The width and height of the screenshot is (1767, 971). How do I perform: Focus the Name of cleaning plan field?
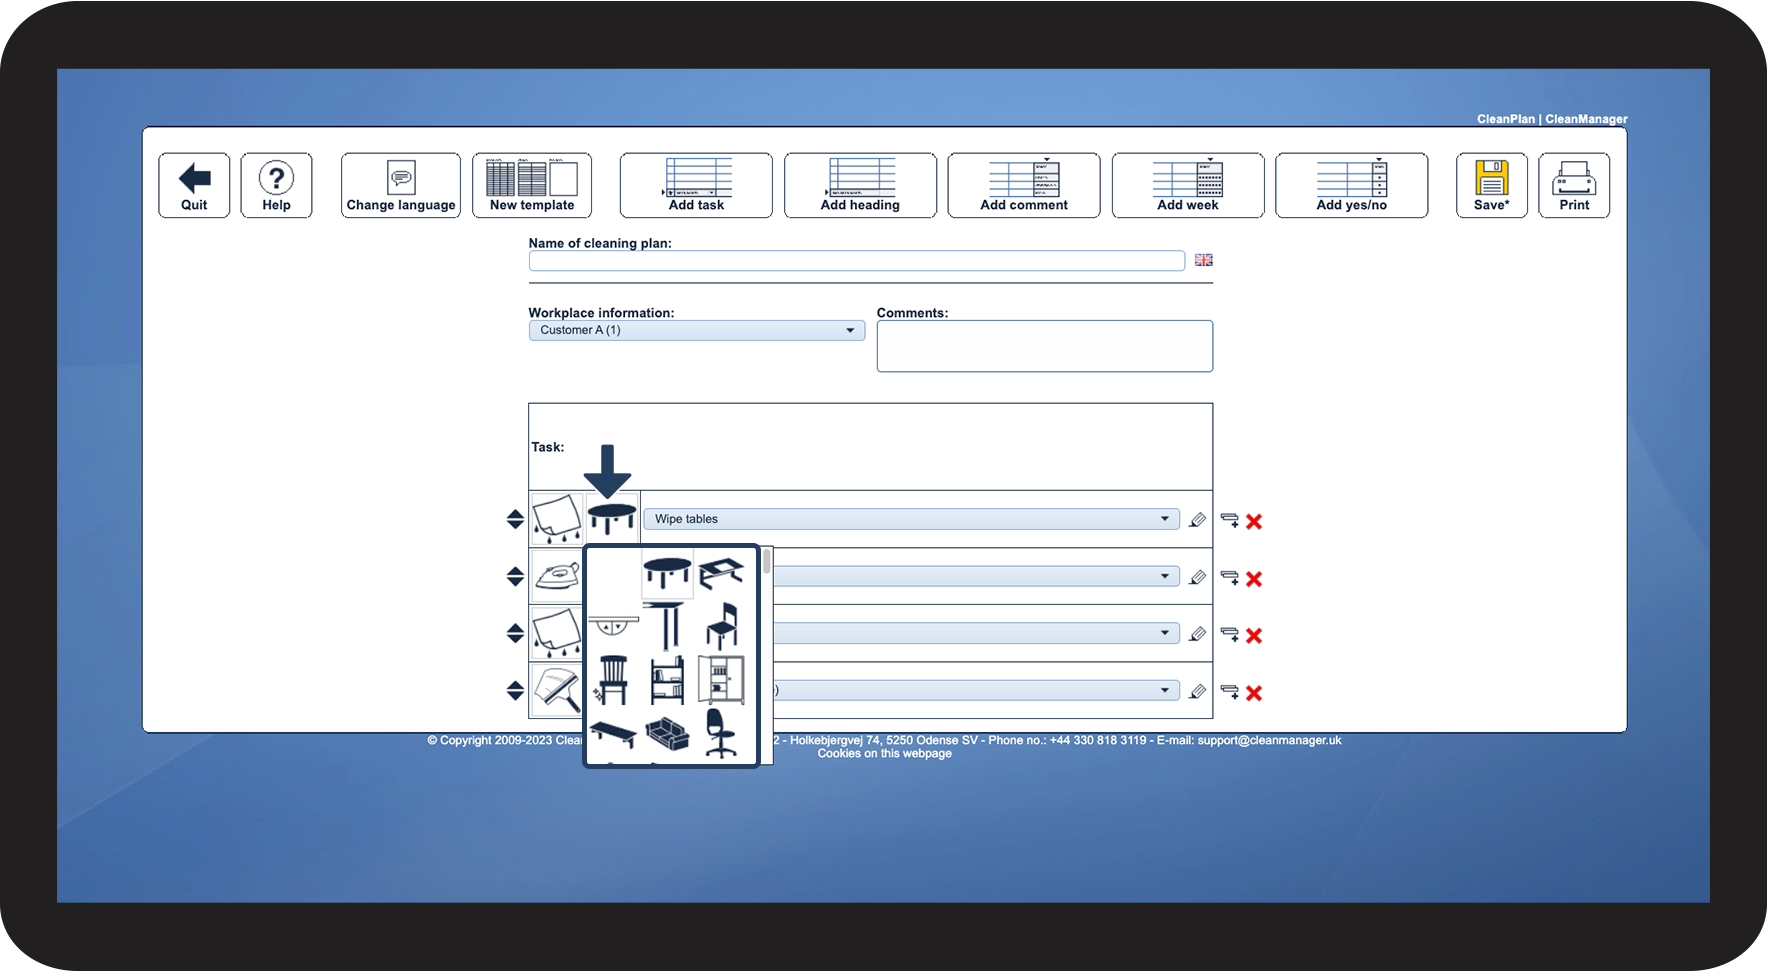(x=857, y=261)
